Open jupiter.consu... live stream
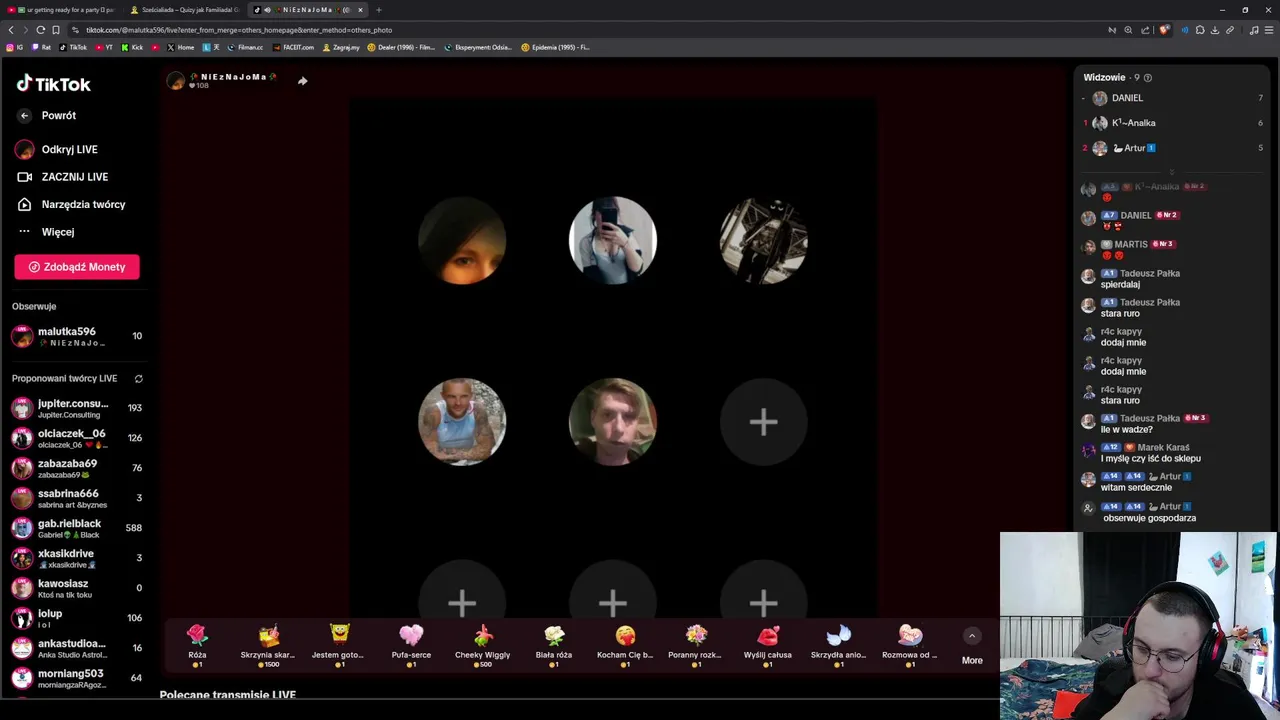 pyautogui.click(x=77, y=408)
